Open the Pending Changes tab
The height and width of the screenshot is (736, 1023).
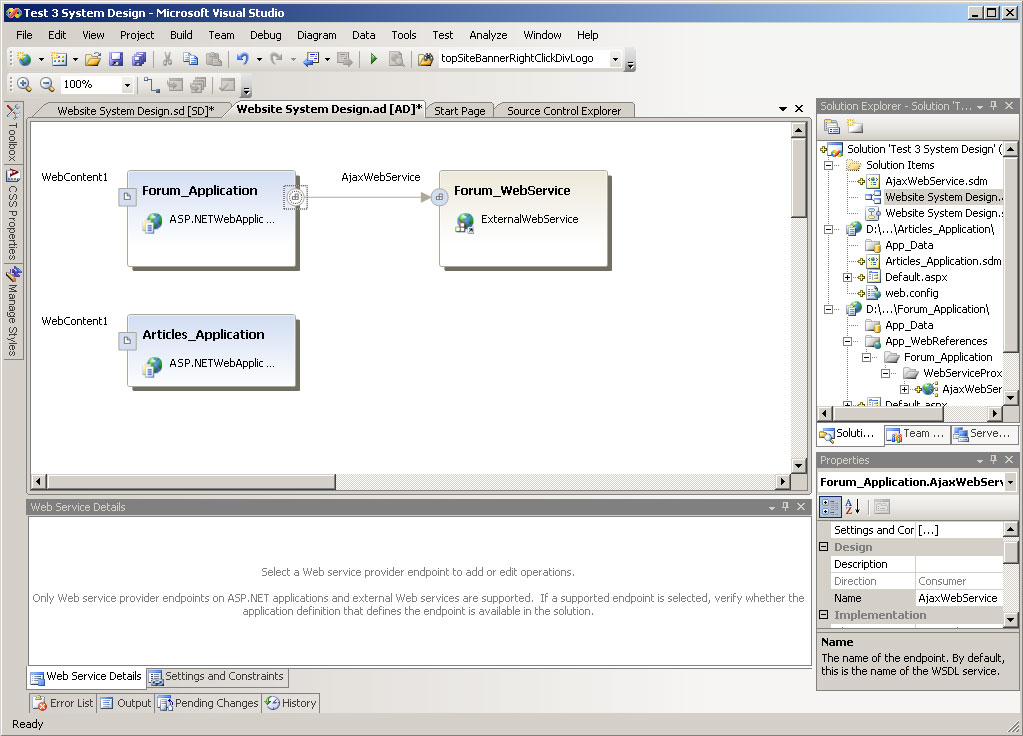pyautogui.click(x=209, y=703)
